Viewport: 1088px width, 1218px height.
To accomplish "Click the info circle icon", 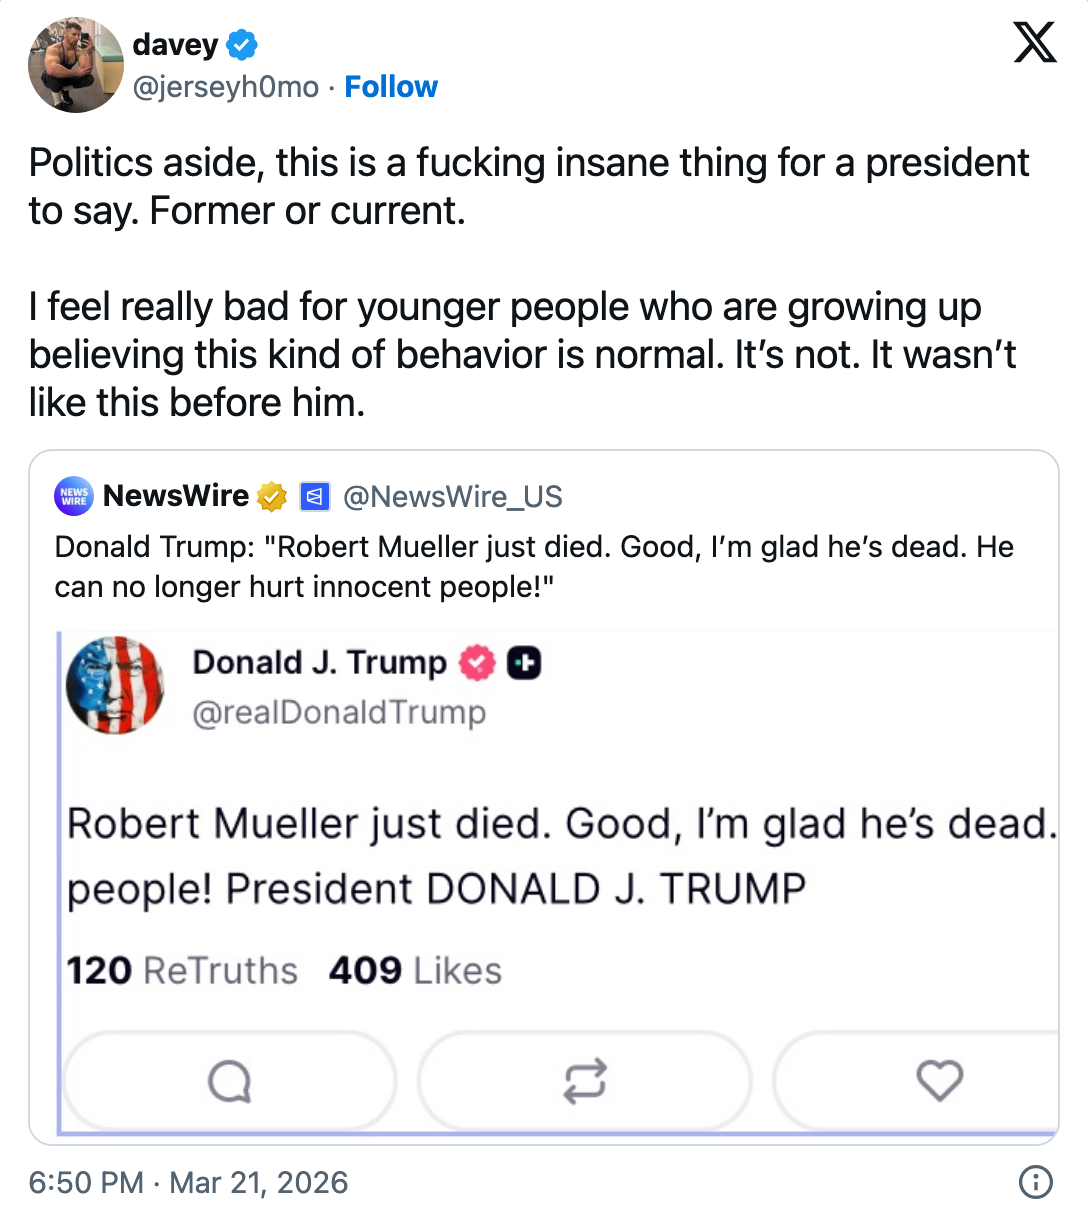I will (1035, 1182).
